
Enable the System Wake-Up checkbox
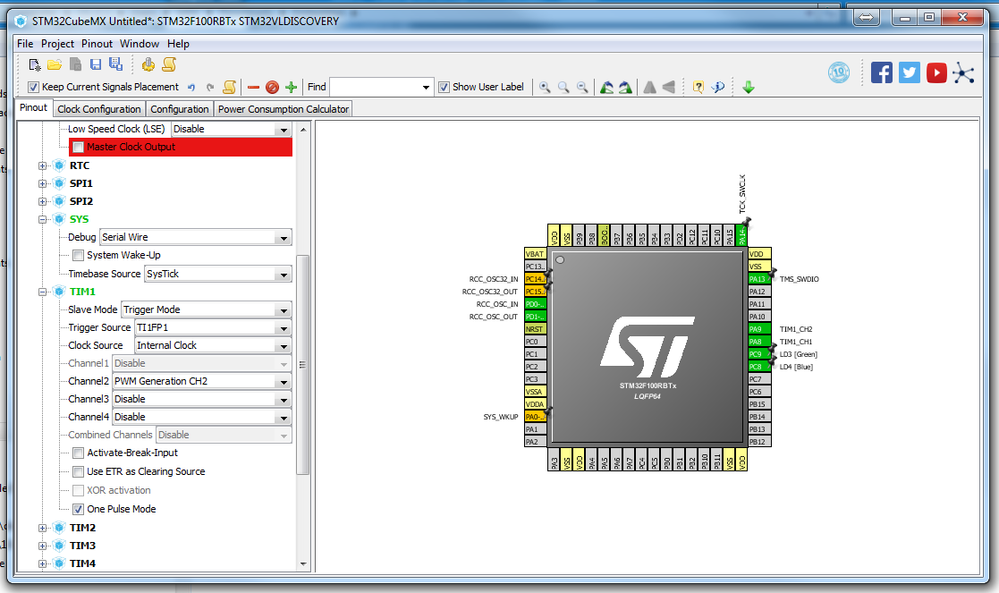click(x=78, y=255)
